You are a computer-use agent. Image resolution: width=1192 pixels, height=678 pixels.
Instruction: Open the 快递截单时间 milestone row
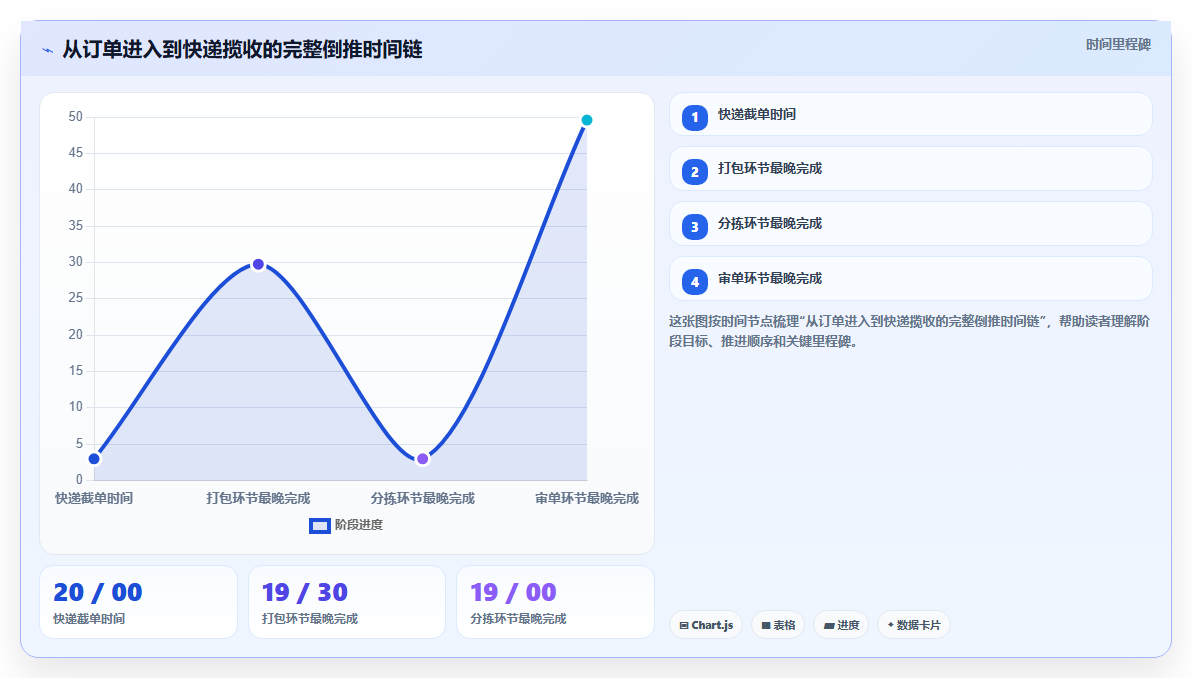click(x=911, y=115)
